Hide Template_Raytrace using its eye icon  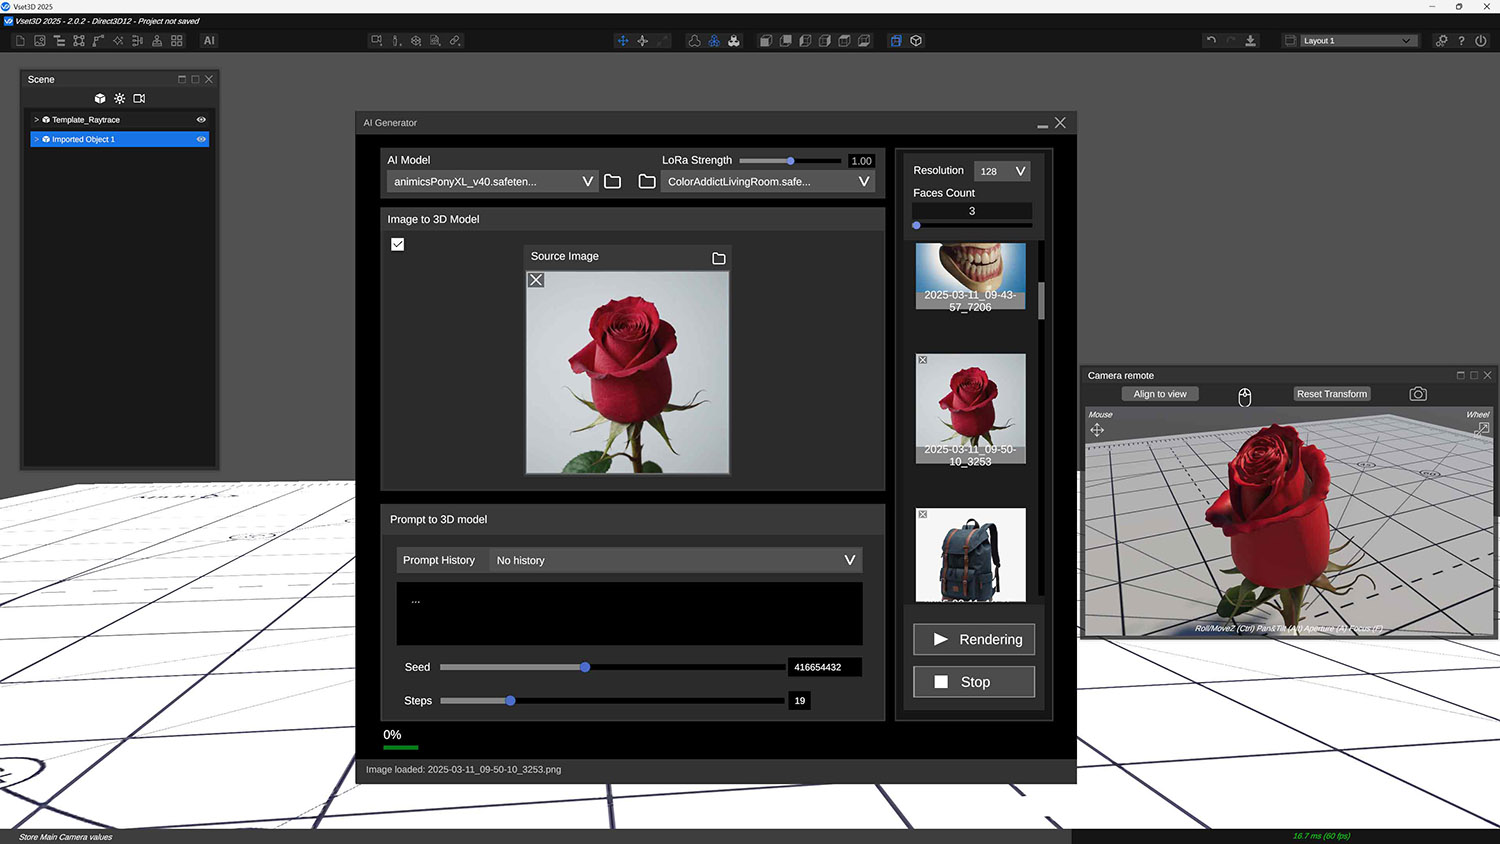pyautogui.click(x=201, y=120)
